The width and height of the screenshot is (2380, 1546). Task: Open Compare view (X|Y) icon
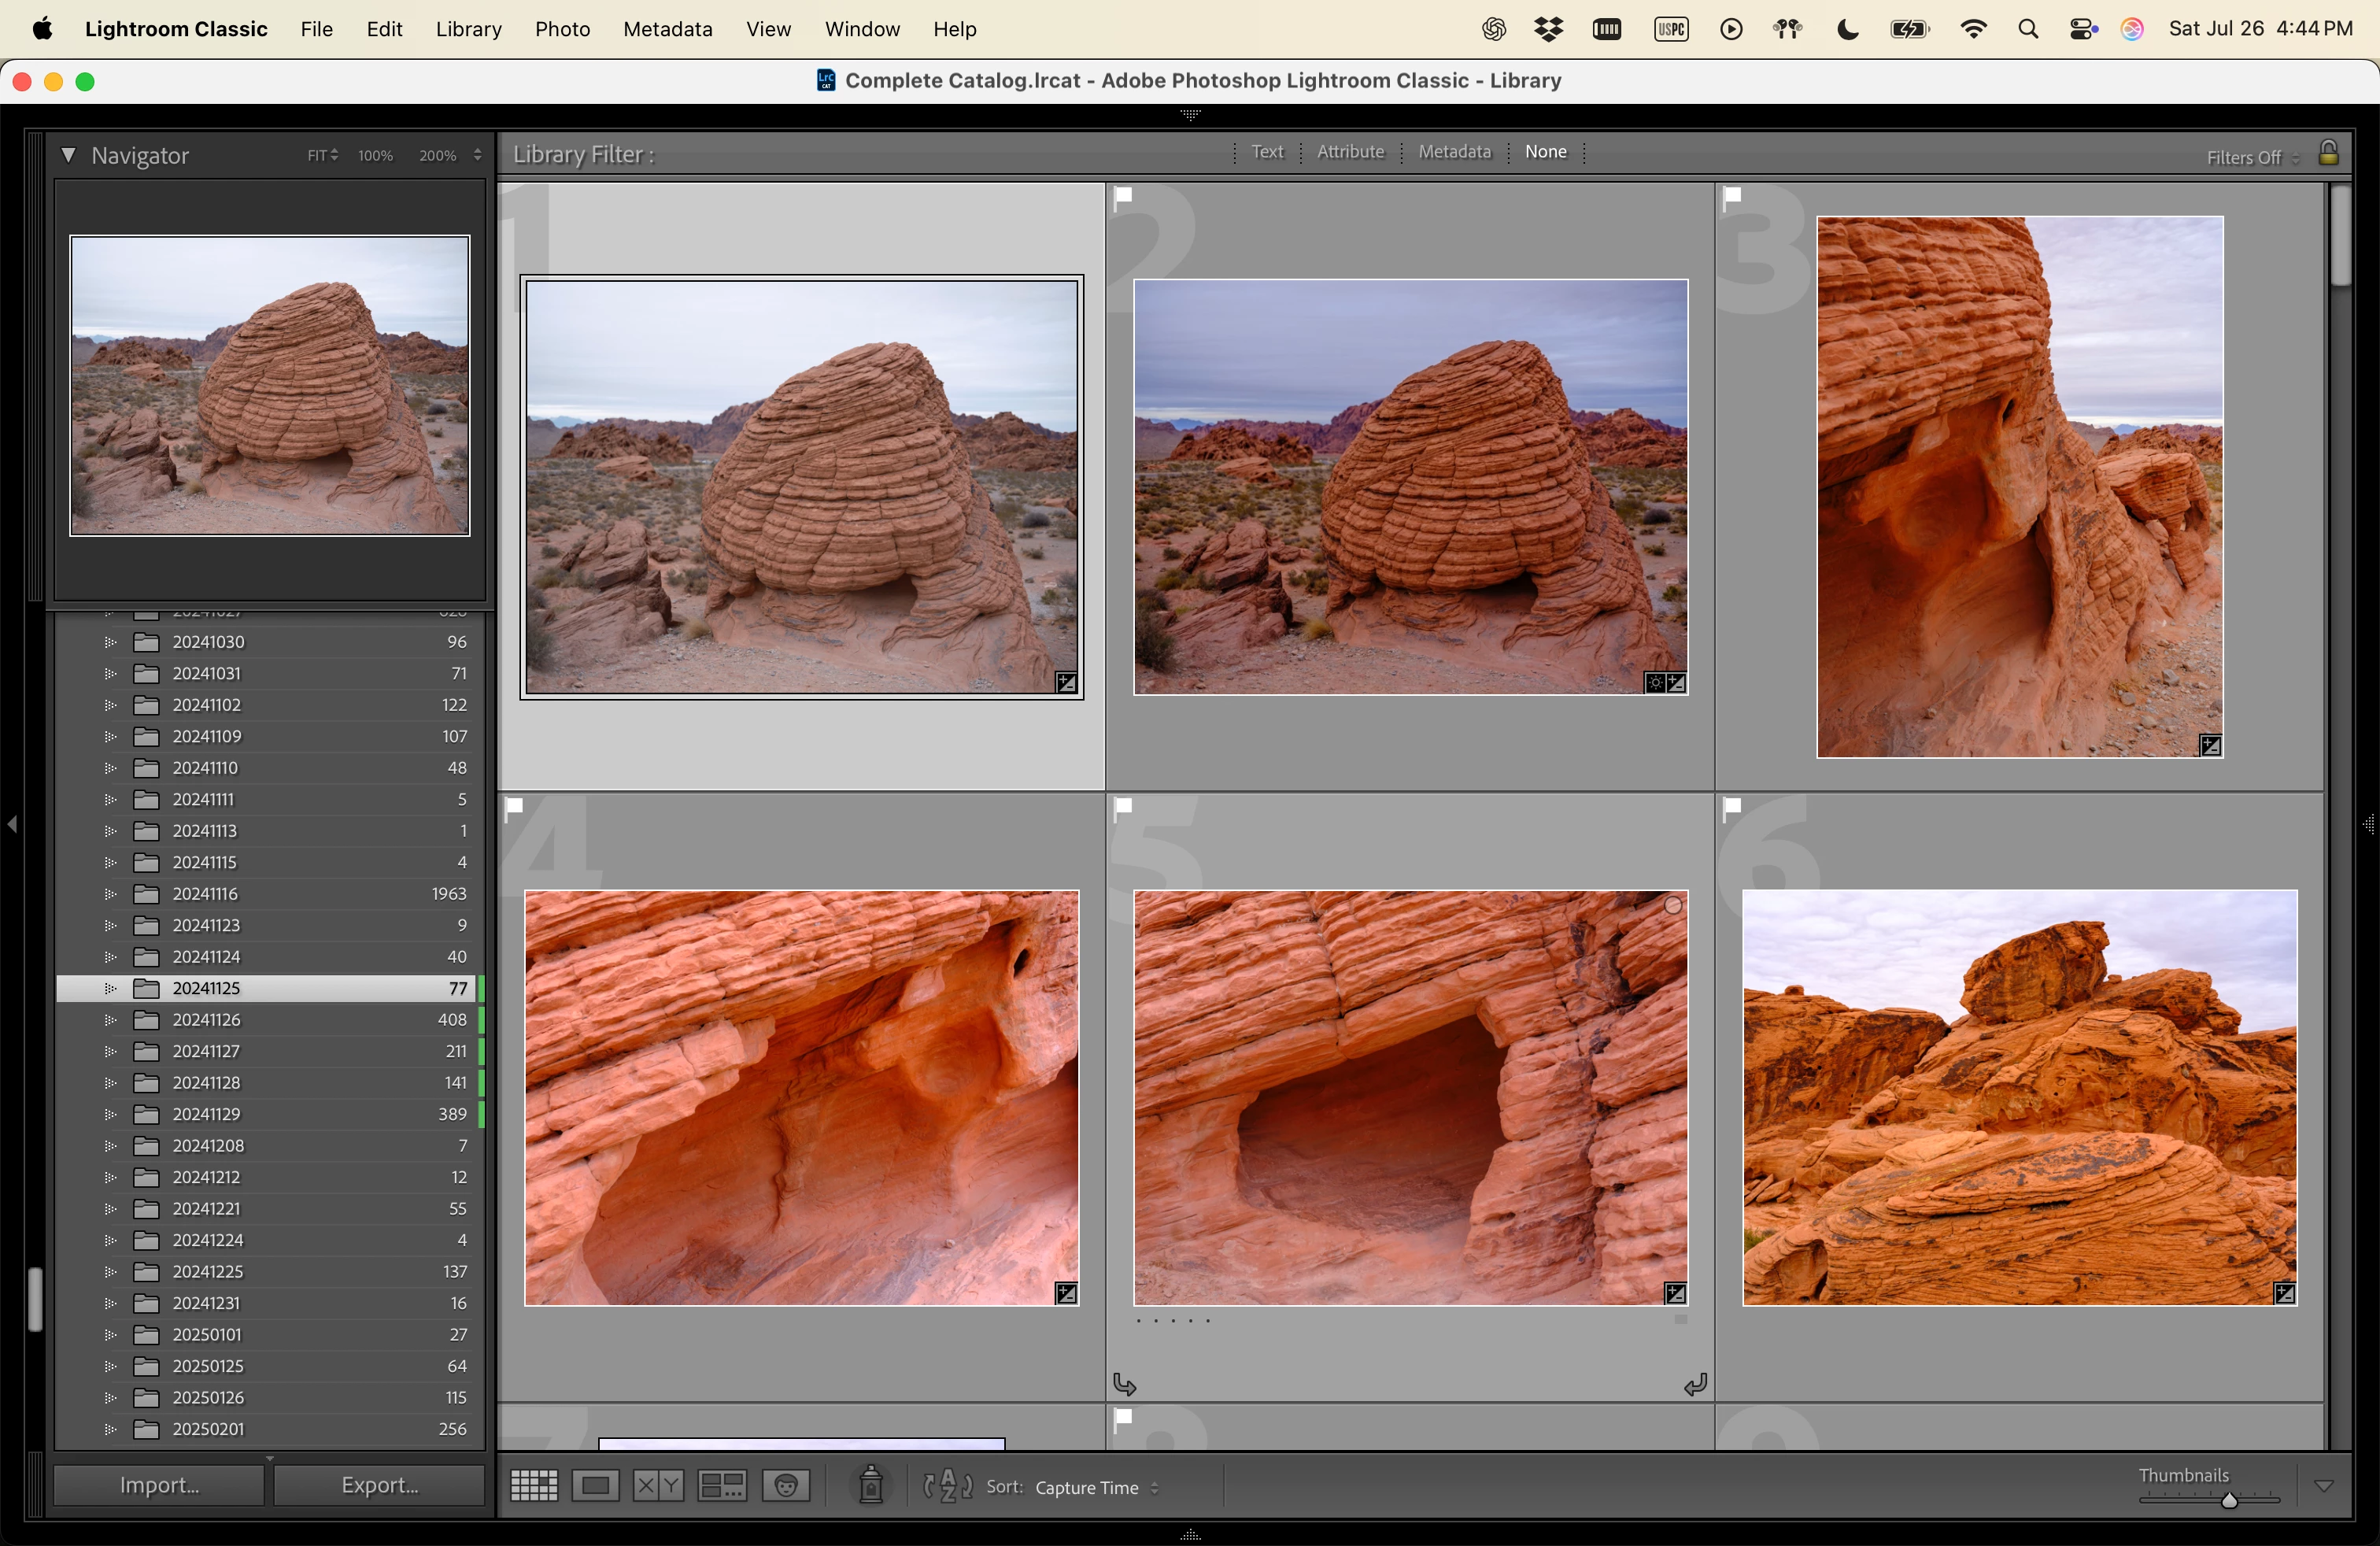tap(658, 1486)
